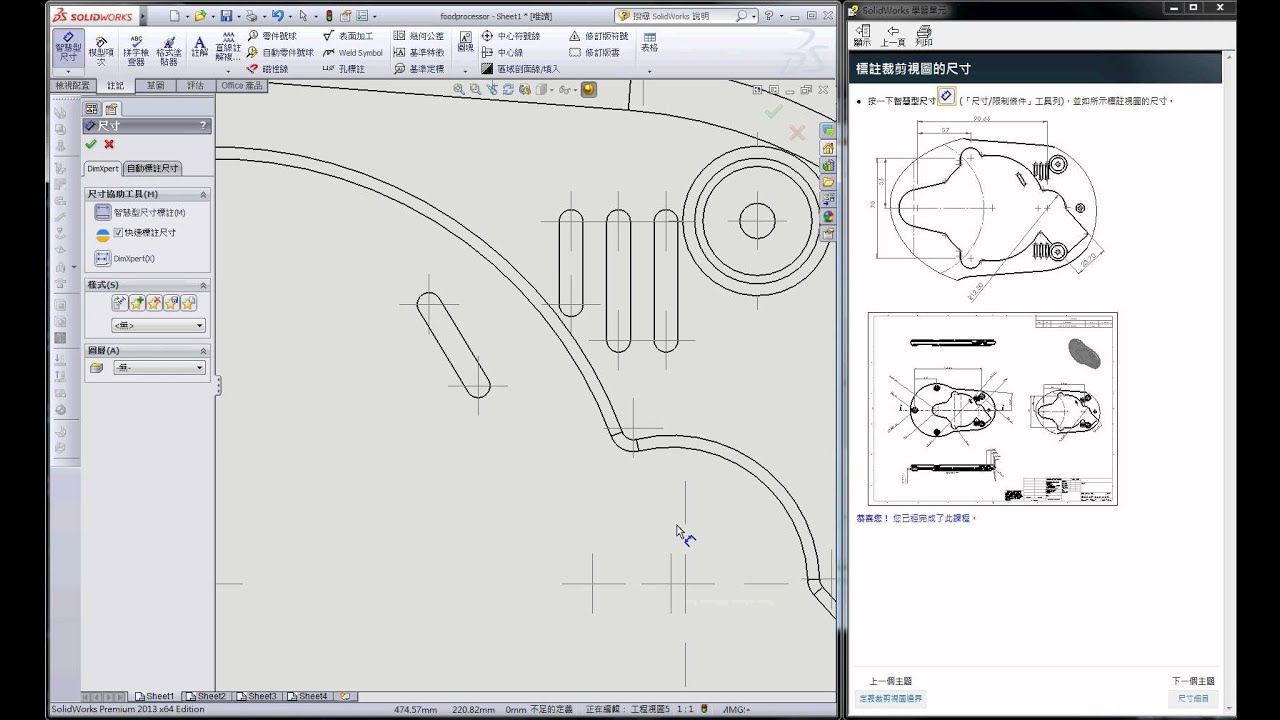Click the Save icon in top toolbar
1280x720 pixels.
click(226, 16)
